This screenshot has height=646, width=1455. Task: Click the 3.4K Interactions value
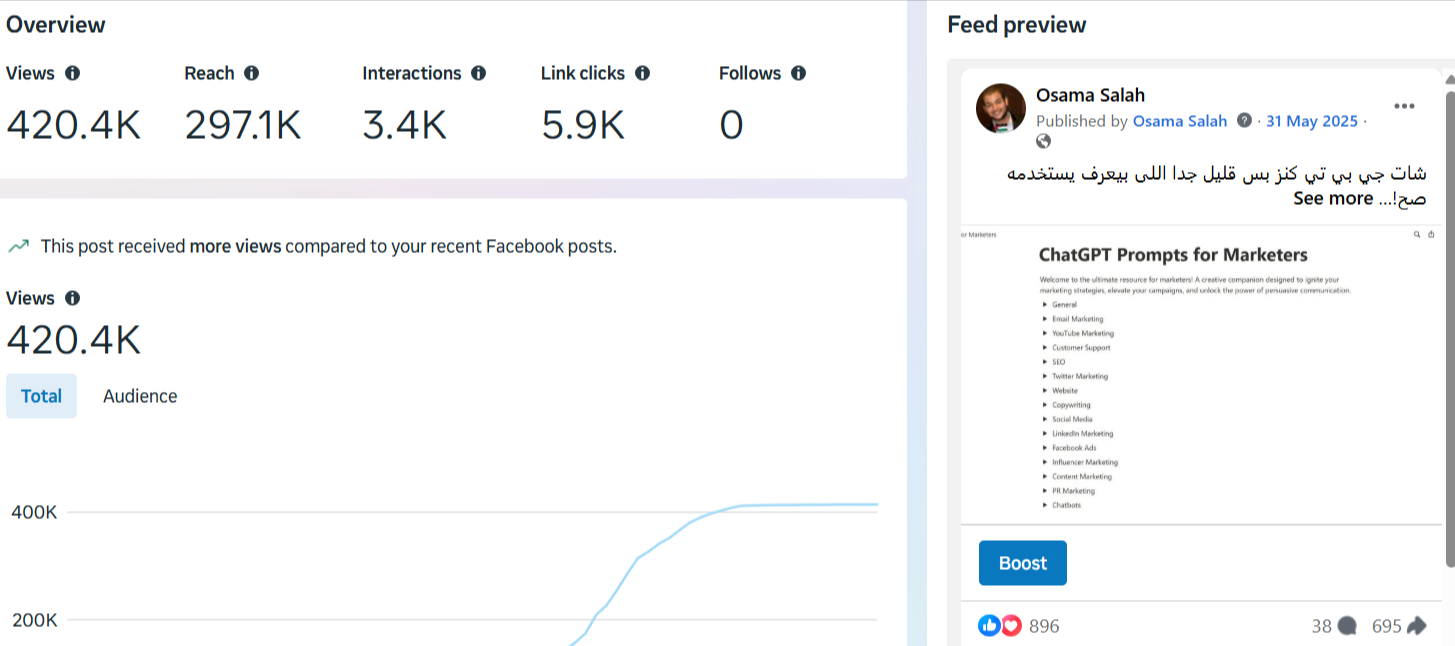[x=404, y=125]
